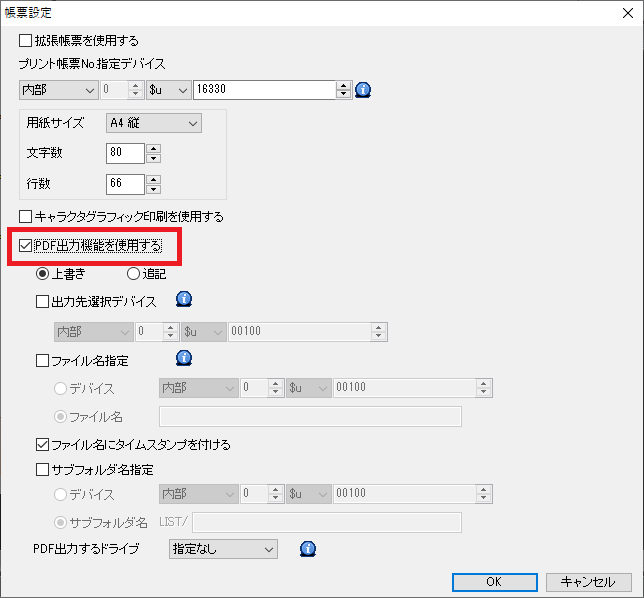Open the 用紙サイズ A4 縦 dropdown
The width and height of the screenshot is (644, 598).
pyautogui.click(x=153, y=123)
